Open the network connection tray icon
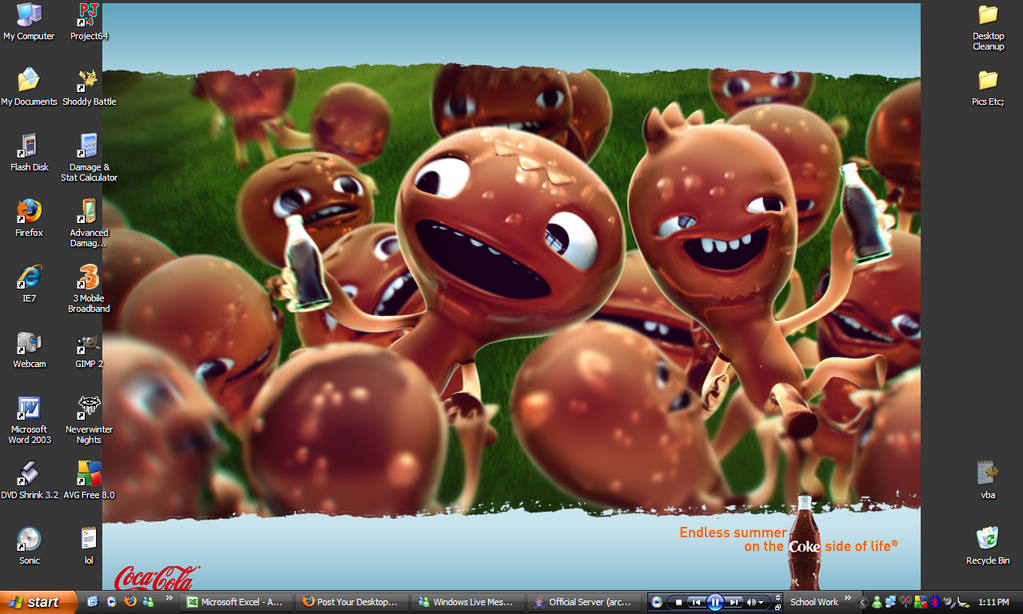Image resolution: width=1023 pixels, height=614 pixels. pyautogui.click(x=891, y=602)
